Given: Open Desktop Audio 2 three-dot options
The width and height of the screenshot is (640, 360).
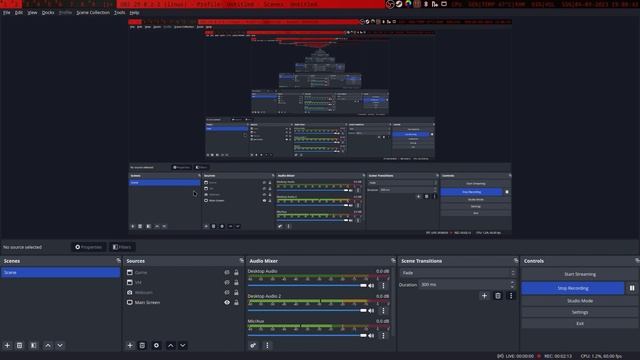Looking at the screenshot, I should pos(383,311).
